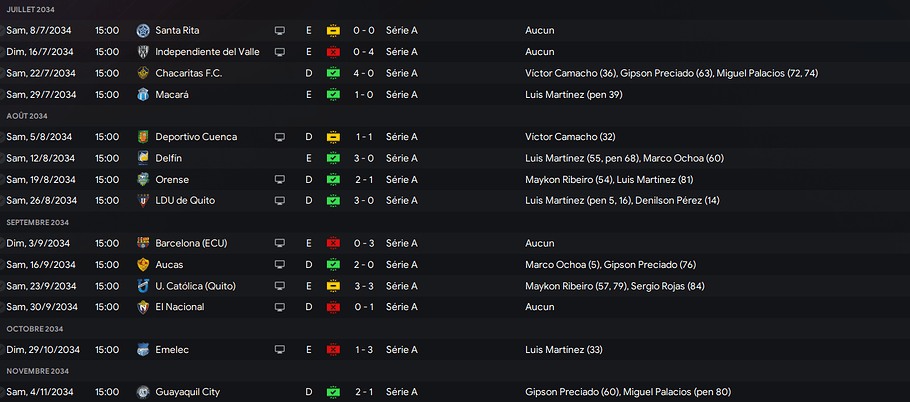Click Série A on the Macará row

click(x=401, y=94)
